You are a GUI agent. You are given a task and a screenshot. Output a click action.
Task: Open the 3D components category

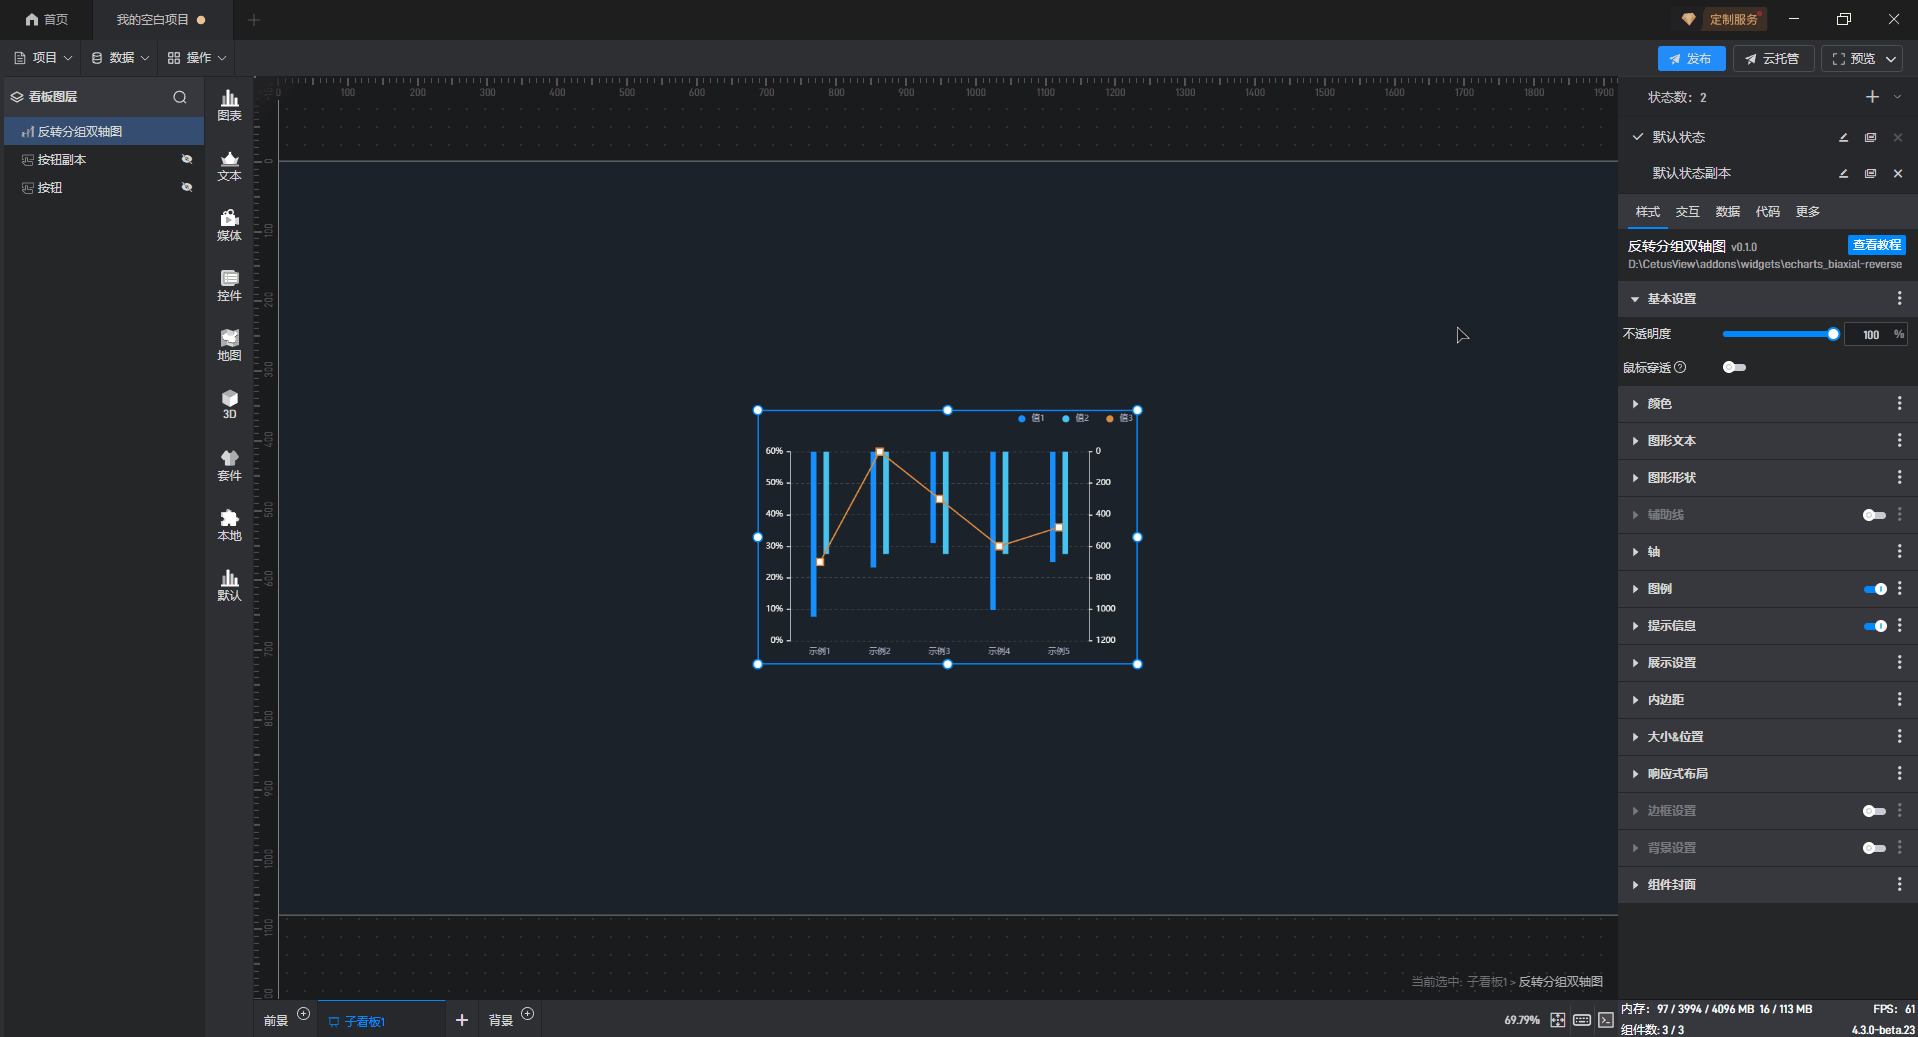(x=229, y=404)
